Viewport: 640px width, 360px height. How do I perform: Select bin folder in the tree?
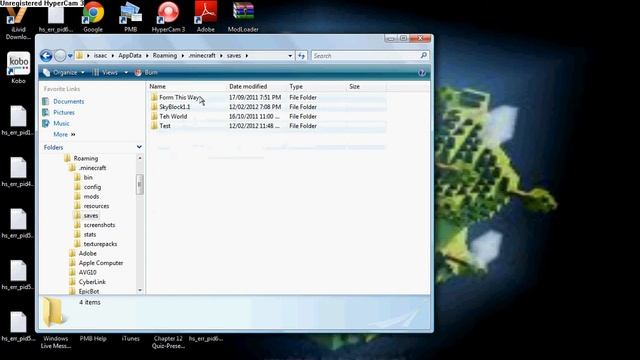pyautogui.click(x=88, y=178)
